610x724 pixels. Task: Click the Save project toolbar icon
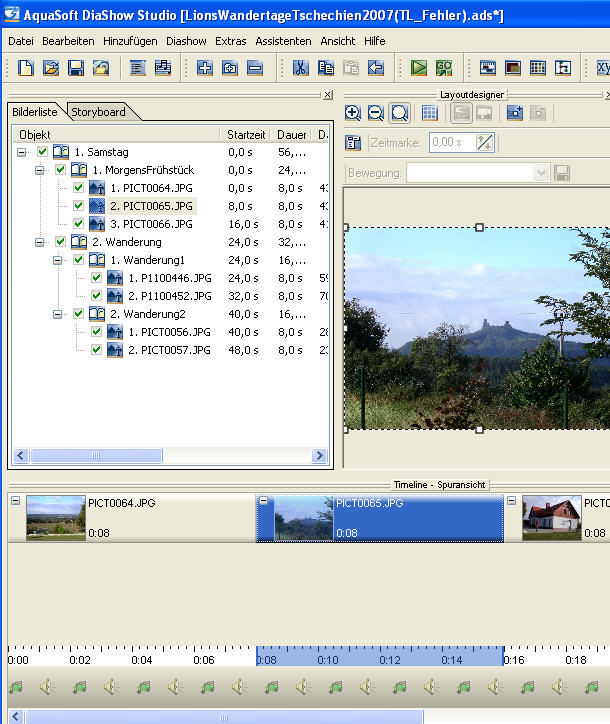[x=76, y=68]
